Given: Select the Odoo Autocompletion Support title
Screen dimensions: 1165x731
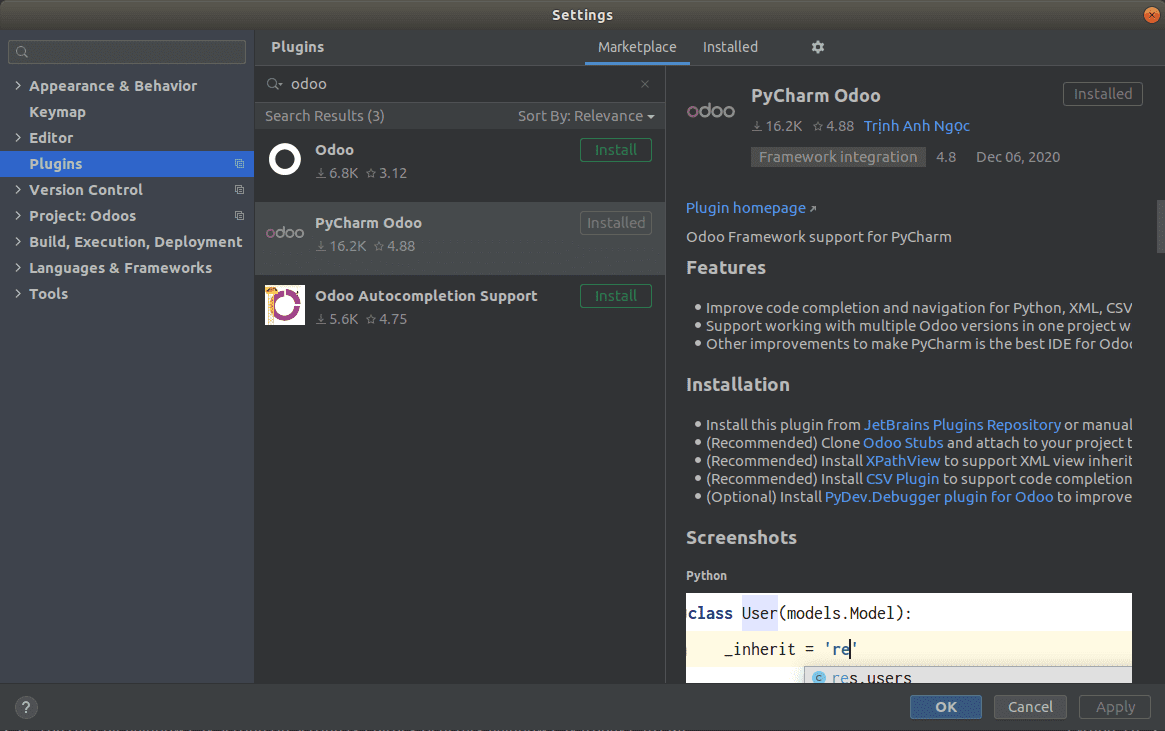Looking at the screenshot, I should pyautogui.click(x=426, y=296).
